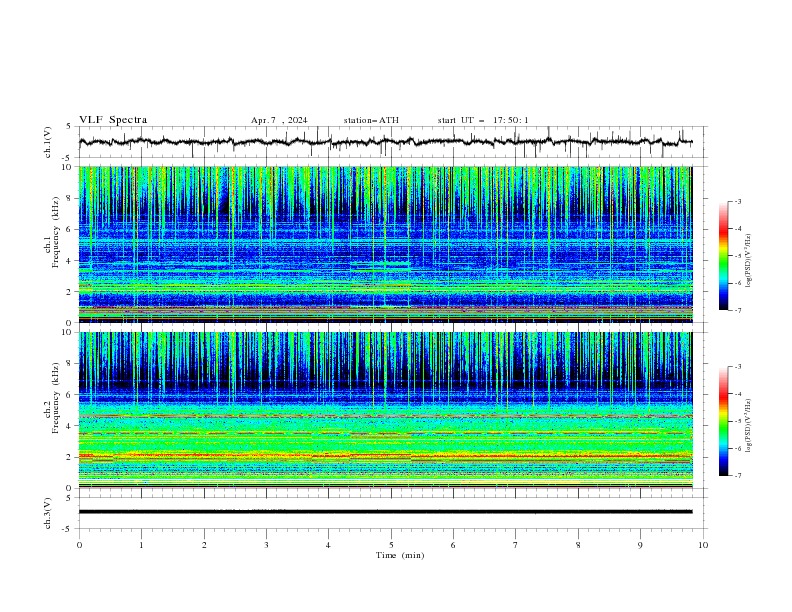Click the "-3" tick on ch.2 colorbar
Image resolution: width=792 pixels, height=612 pixels.
point(738,367)
